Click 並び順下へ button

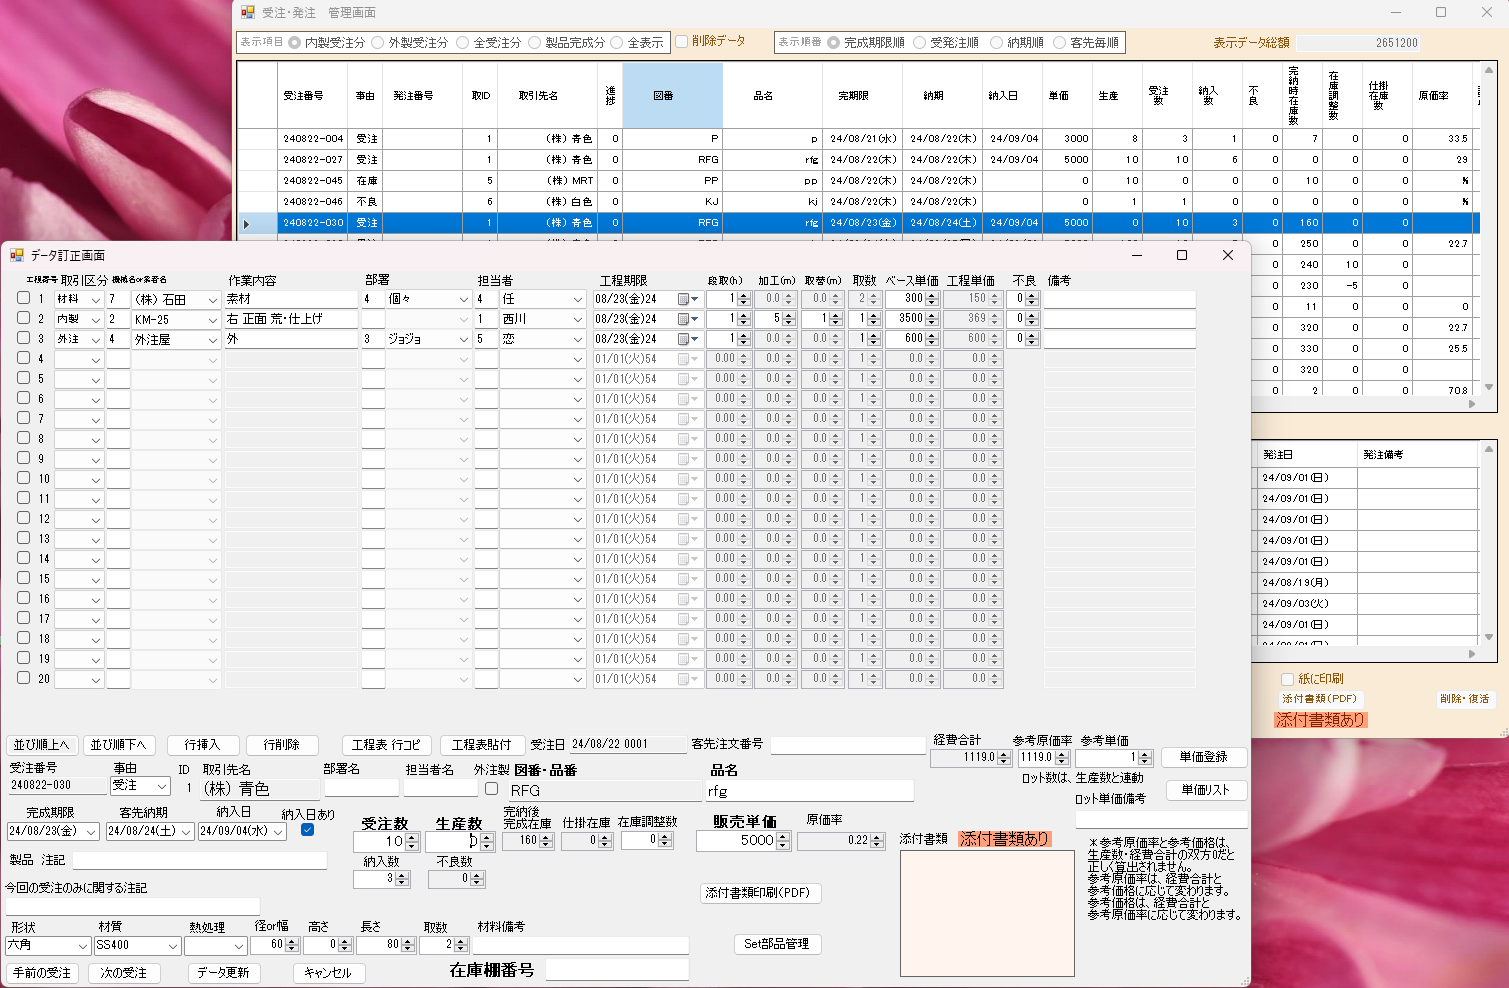(118, 745)
